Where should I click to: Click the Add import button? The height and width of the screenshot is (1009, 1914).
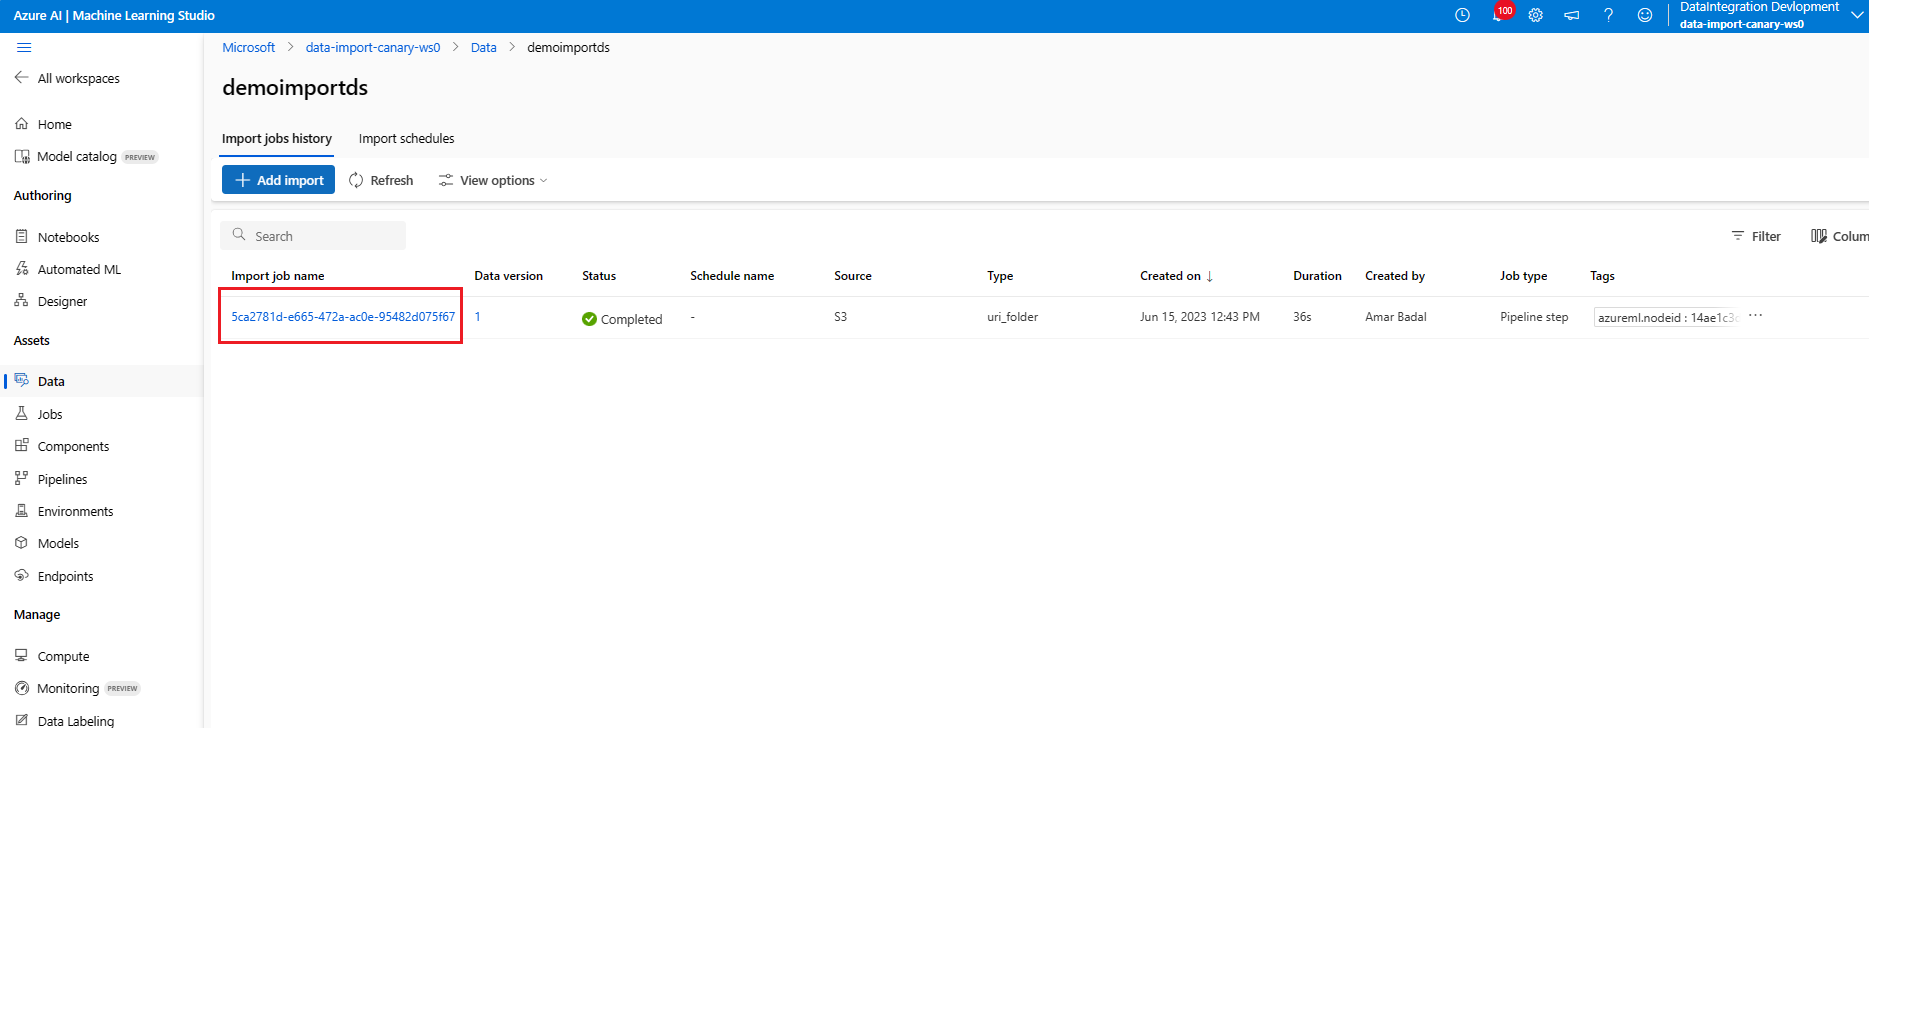278,180
